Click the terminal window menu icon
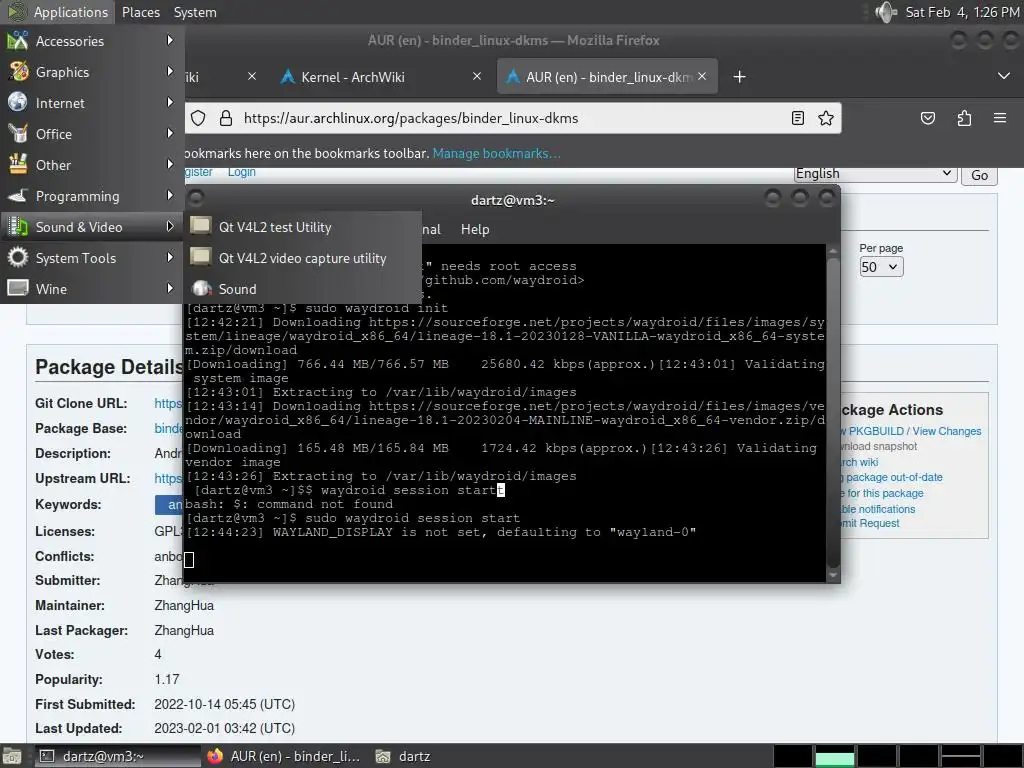This screenshot has width=1024, height=768. [196, 198]
